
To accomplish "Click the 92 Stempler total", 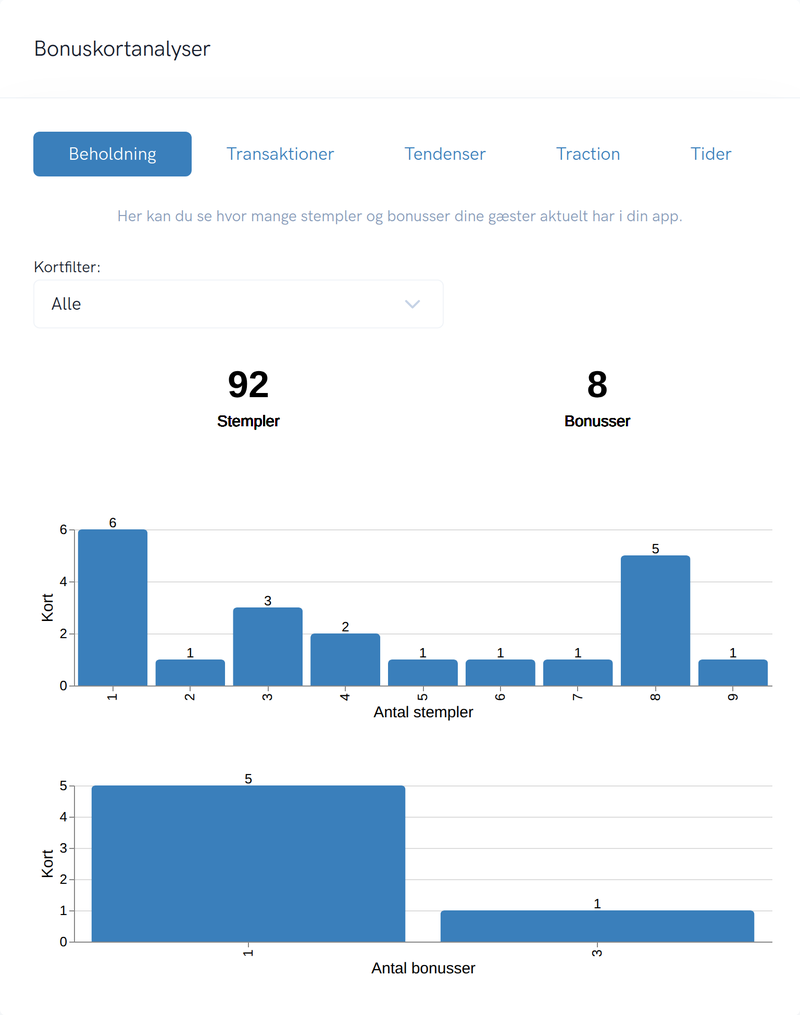I will (x=248, y=397).
